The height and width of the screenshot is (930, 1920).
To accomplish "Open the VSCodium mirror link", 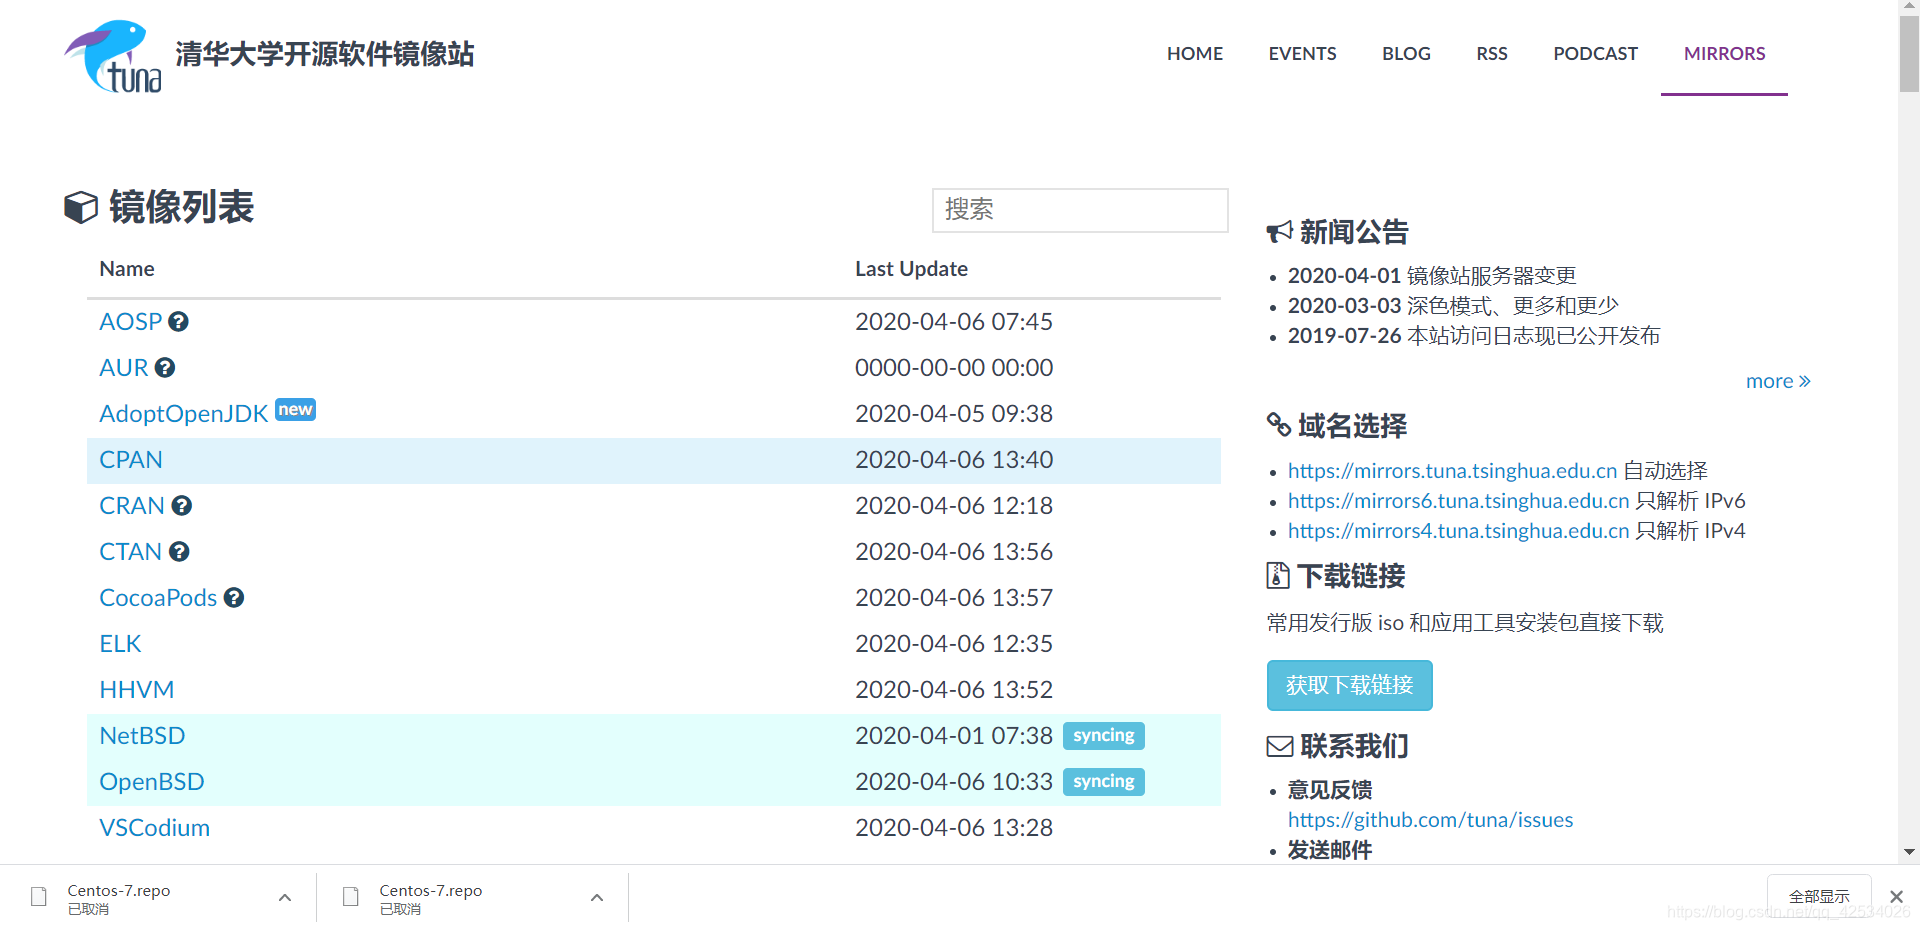I will (x=155, y=828).
